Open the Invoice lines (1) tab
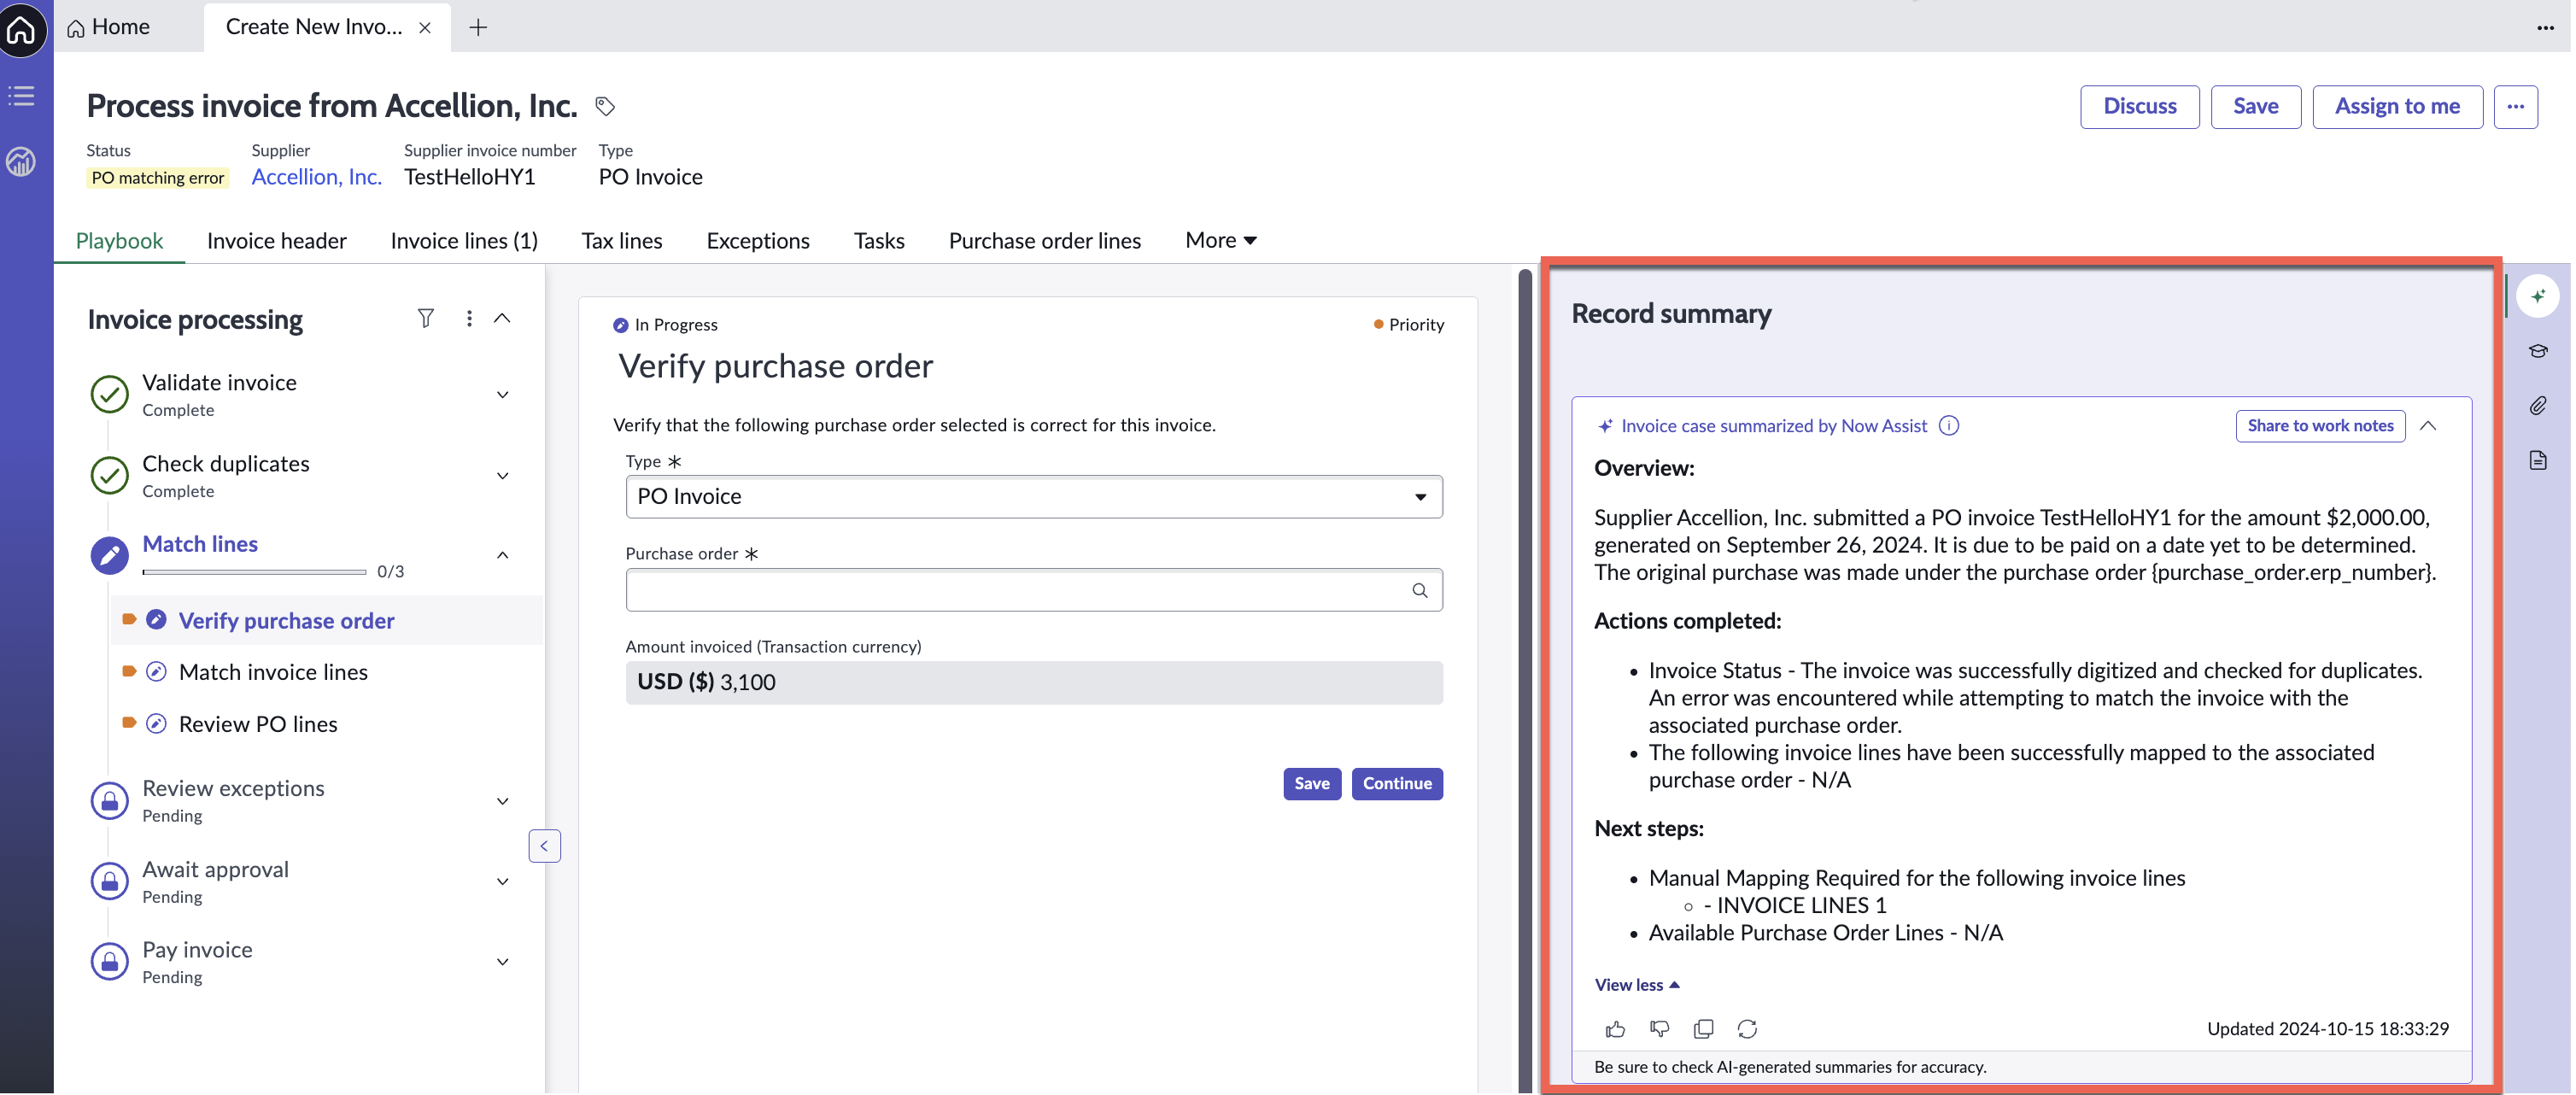 click(x=464, y=240)
